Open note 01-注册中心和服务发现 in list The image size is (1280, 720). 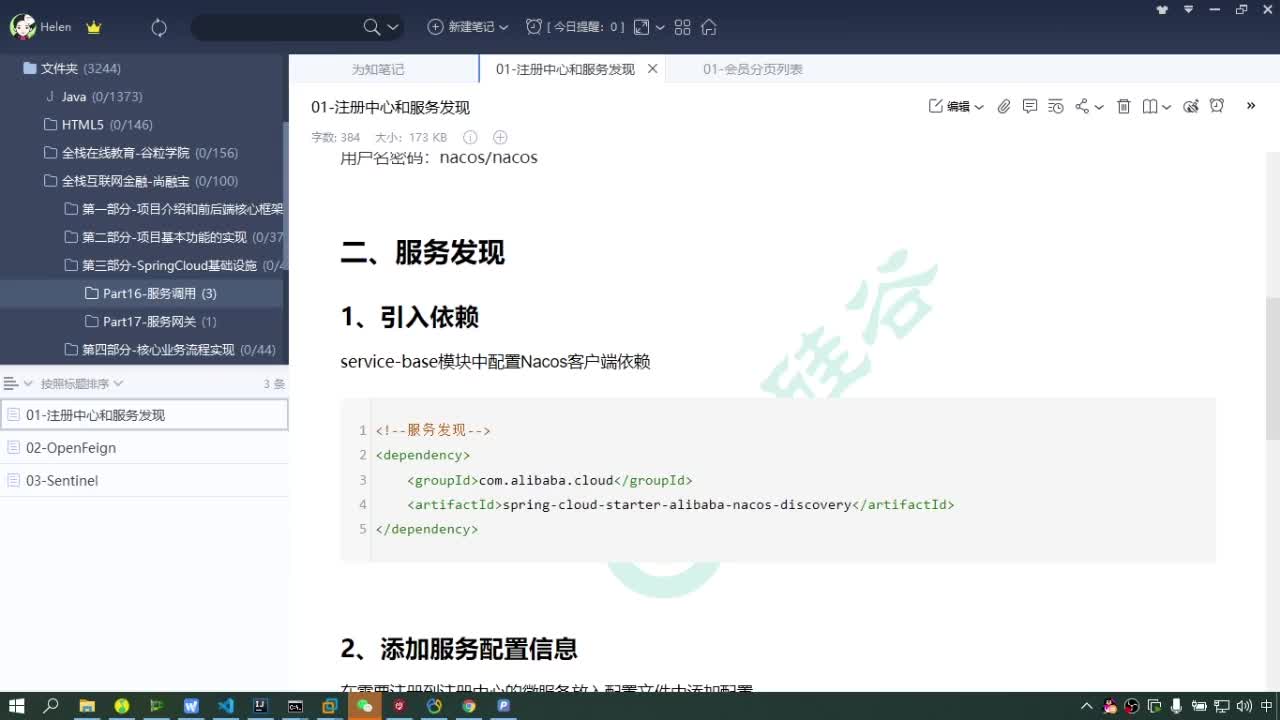pos(144,415)
